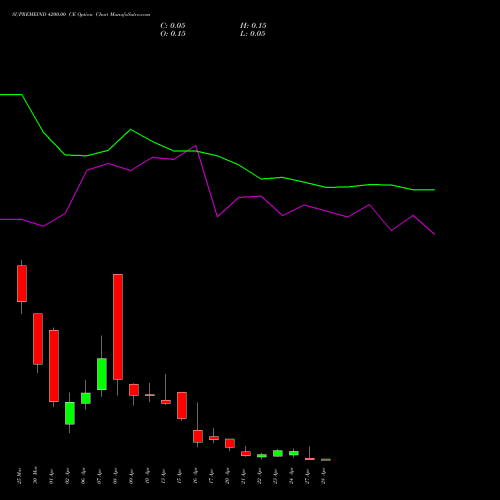Click the 09 Apr date label

click(131, 476)
